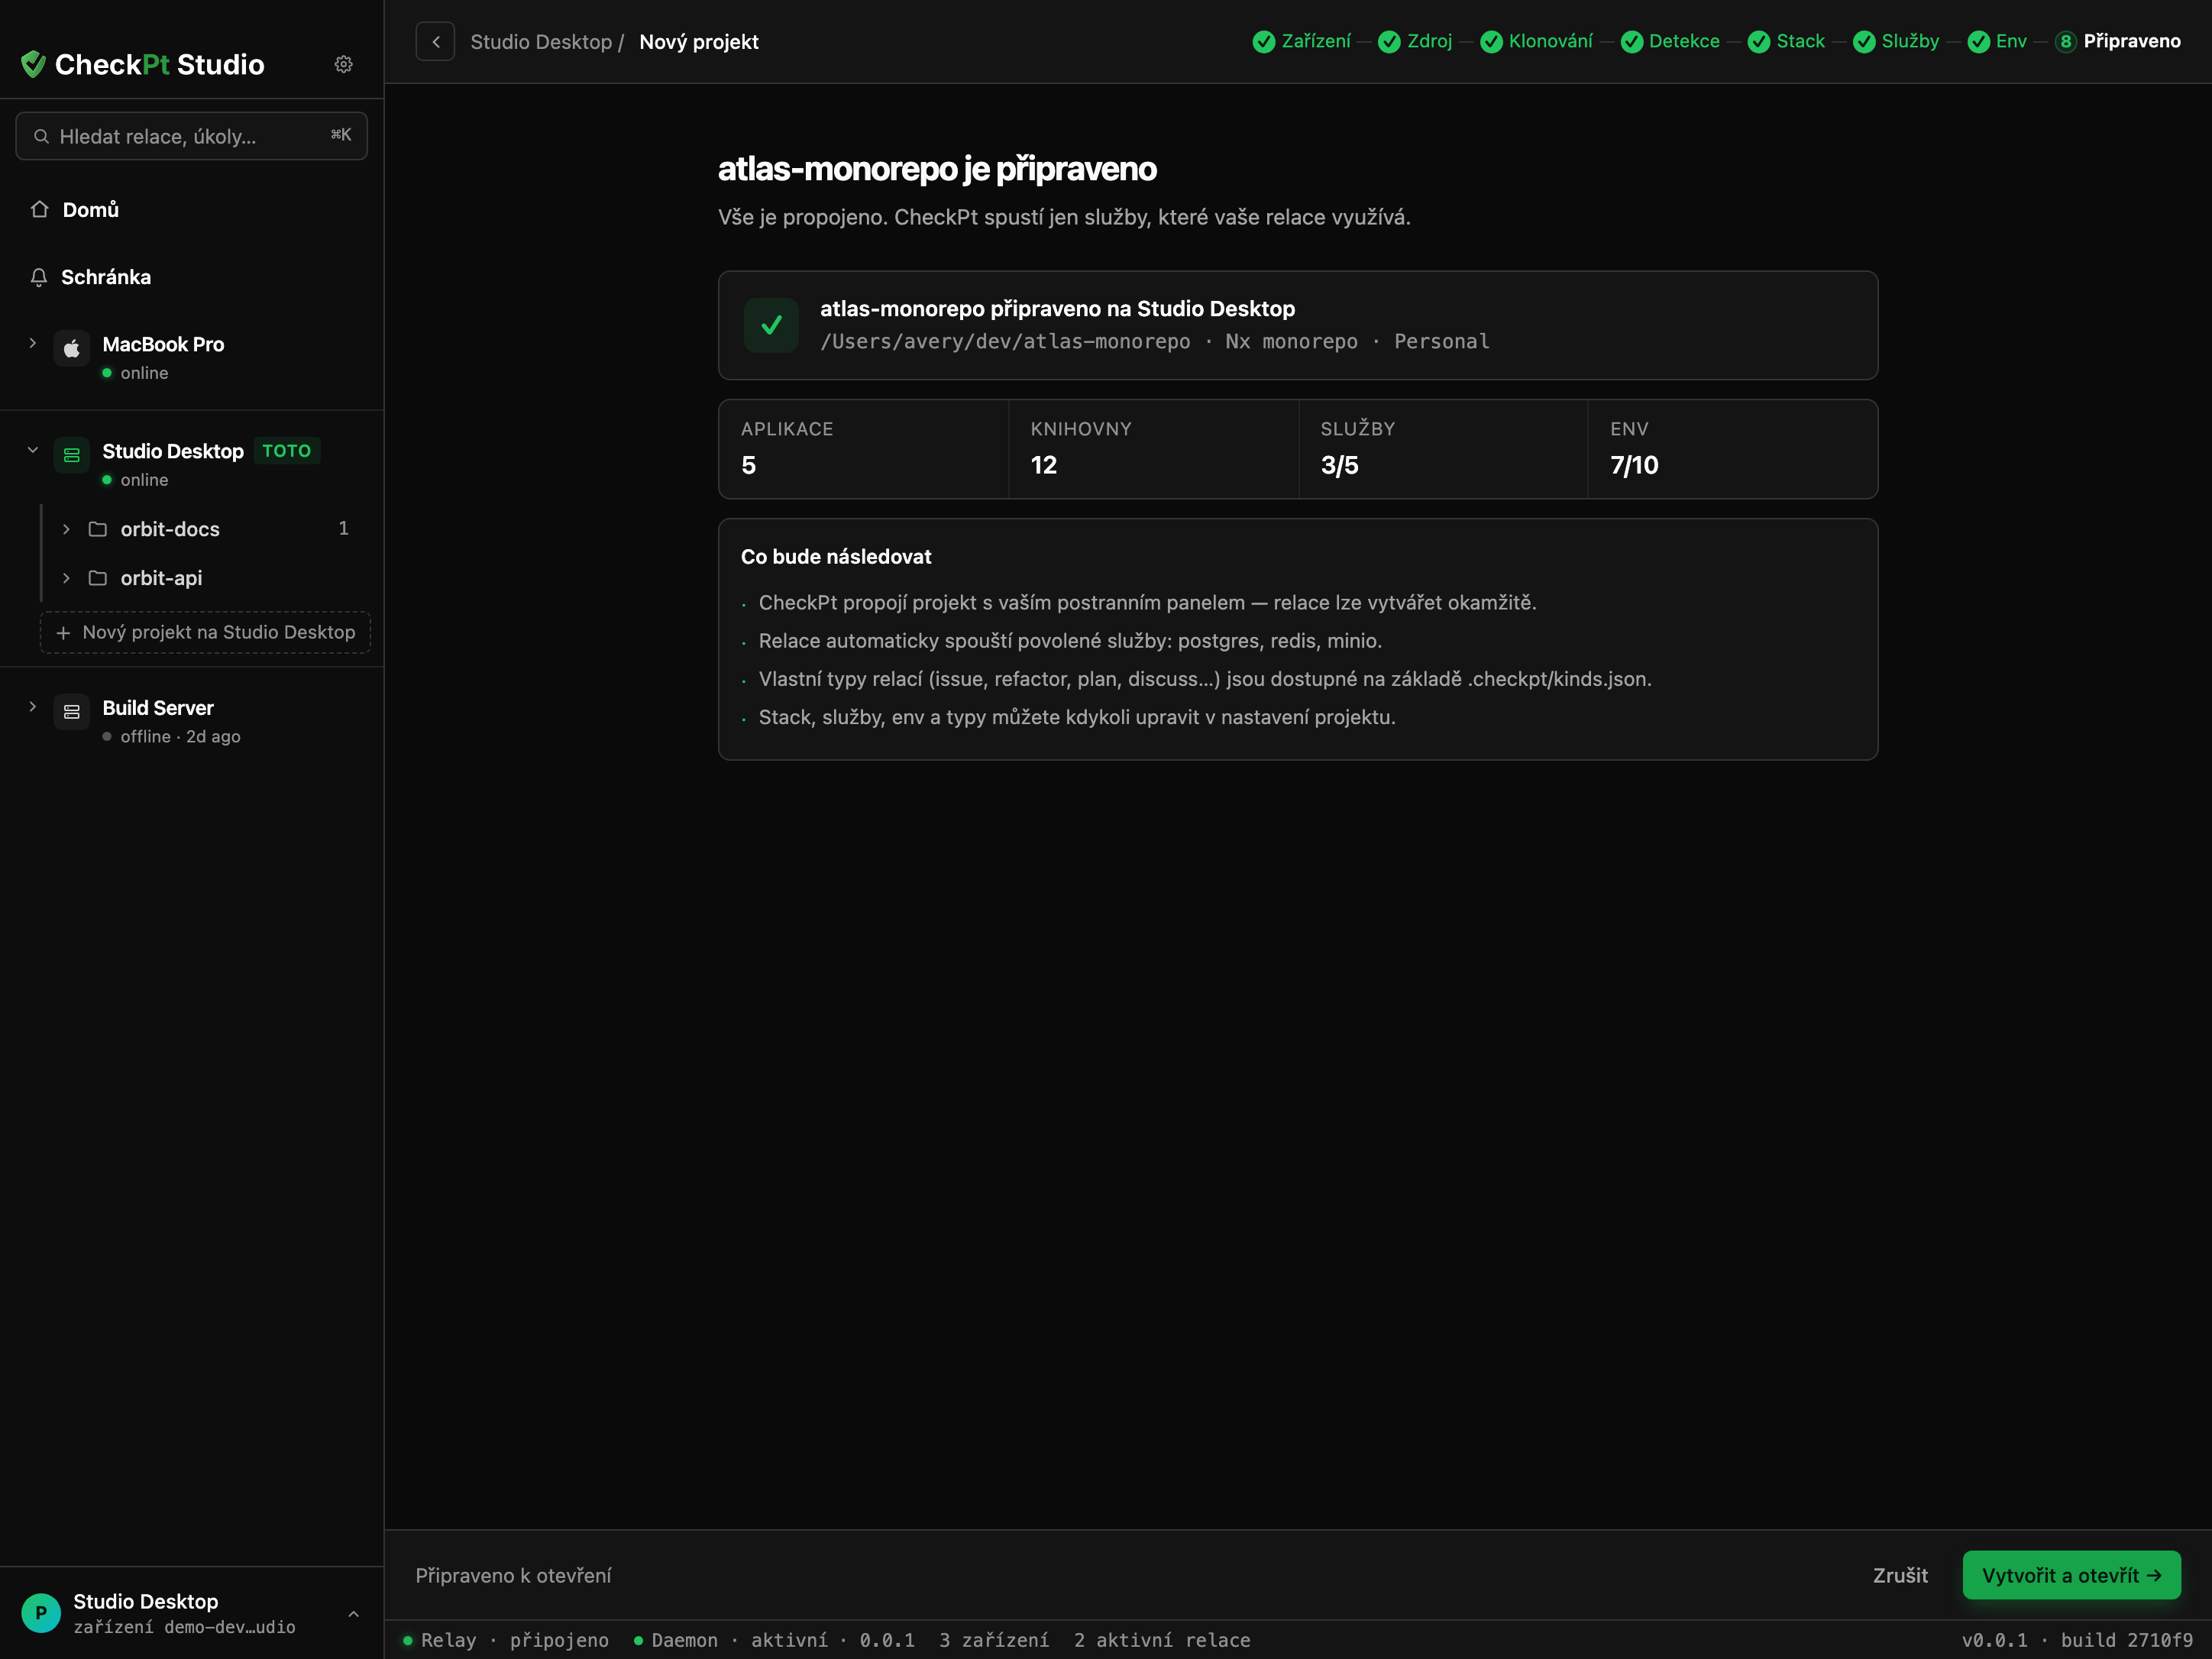
Task: Click the green ready checkmark tile
Action: pyautogui.click(x=771, y=325)
